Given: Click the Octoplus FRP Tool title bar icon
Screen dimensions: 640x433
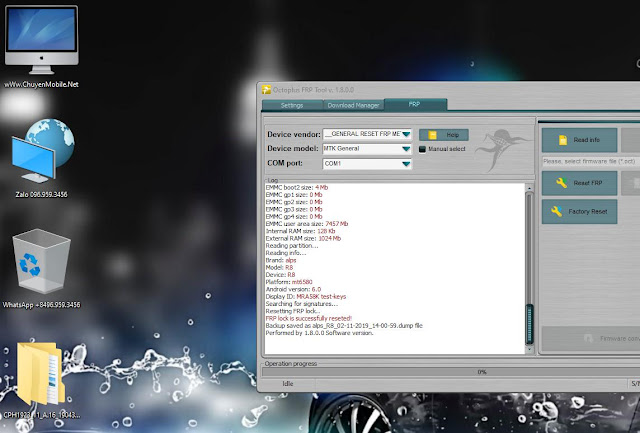Looking at the screenshot, I should pos(266,89).
